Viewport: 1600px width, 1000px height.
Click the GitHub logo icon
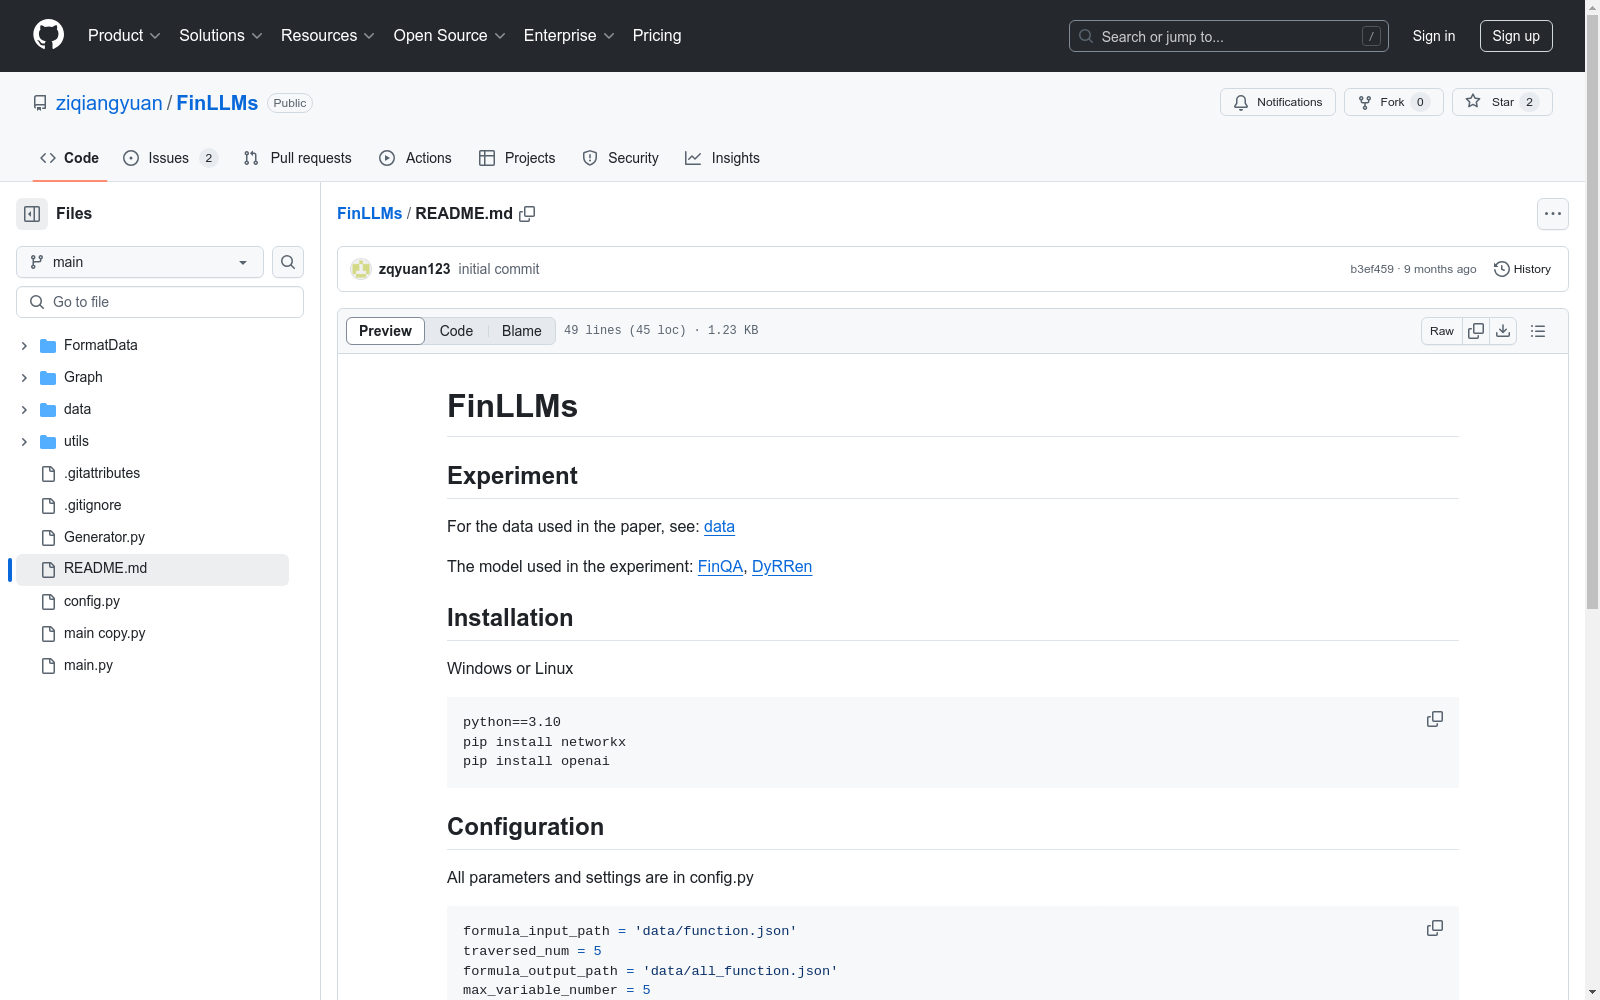pos(48,35)
